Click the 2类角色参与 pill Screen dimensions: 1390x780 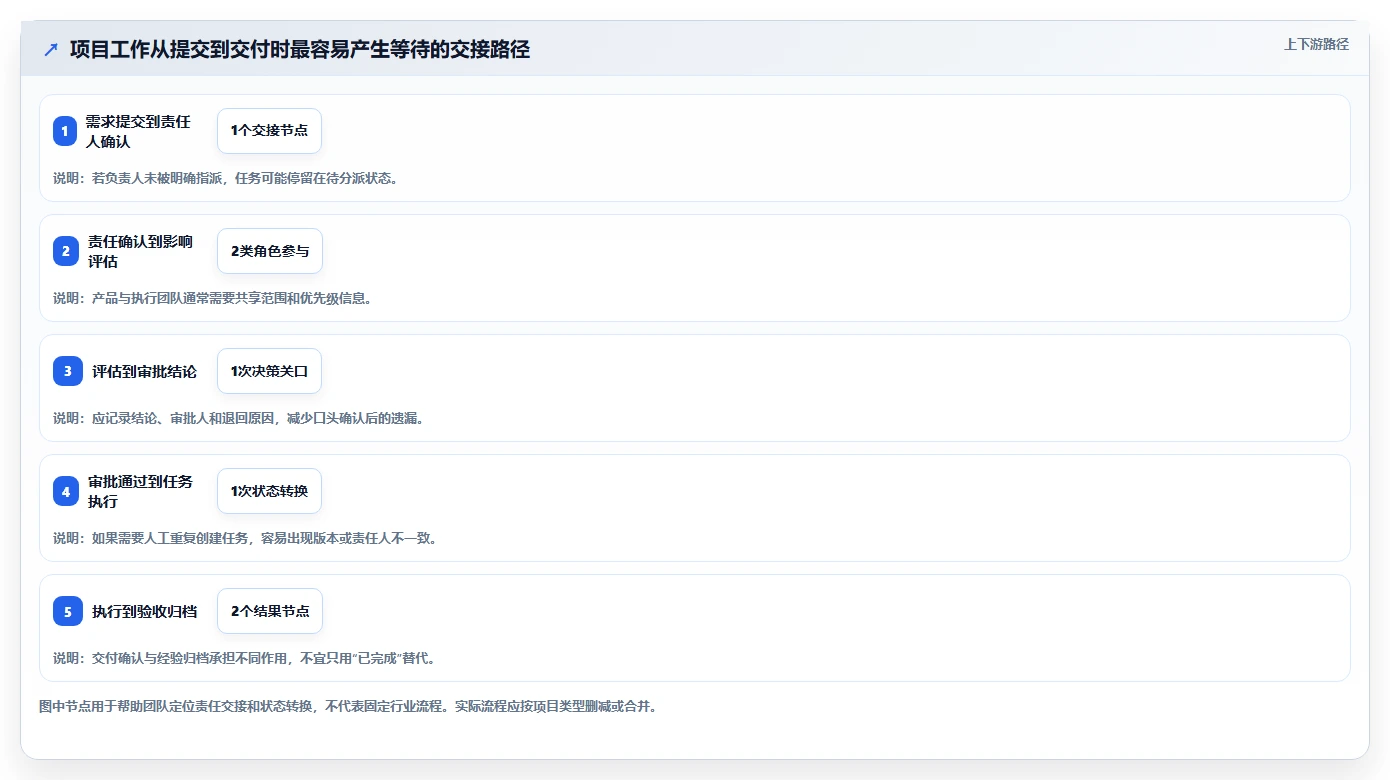point(270,251)
